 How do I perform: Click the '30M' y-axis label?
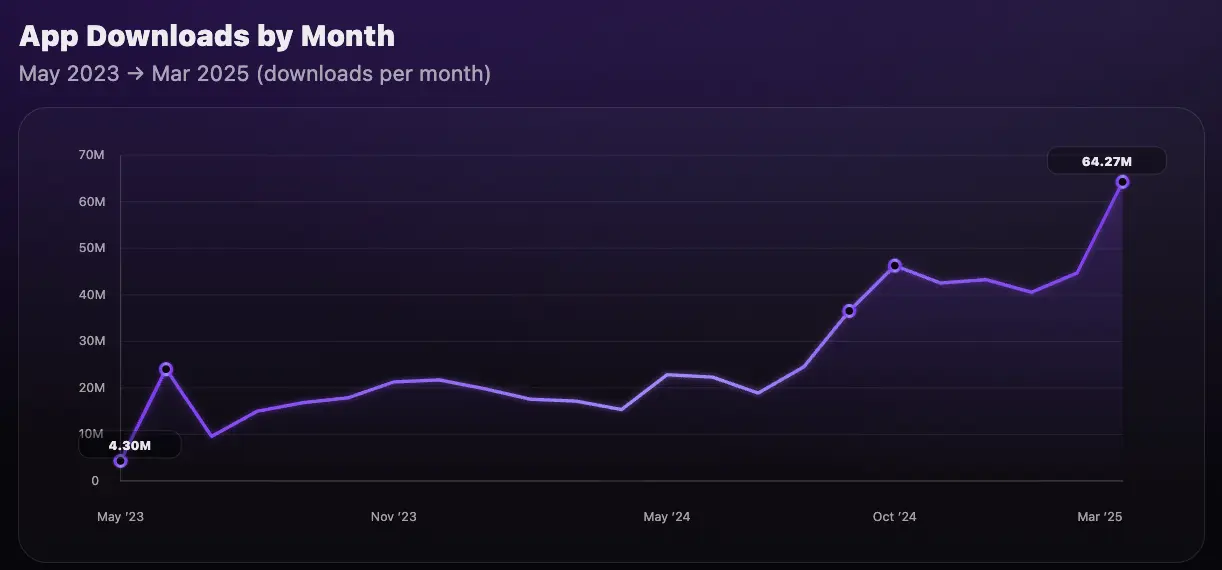coord(91,341)
